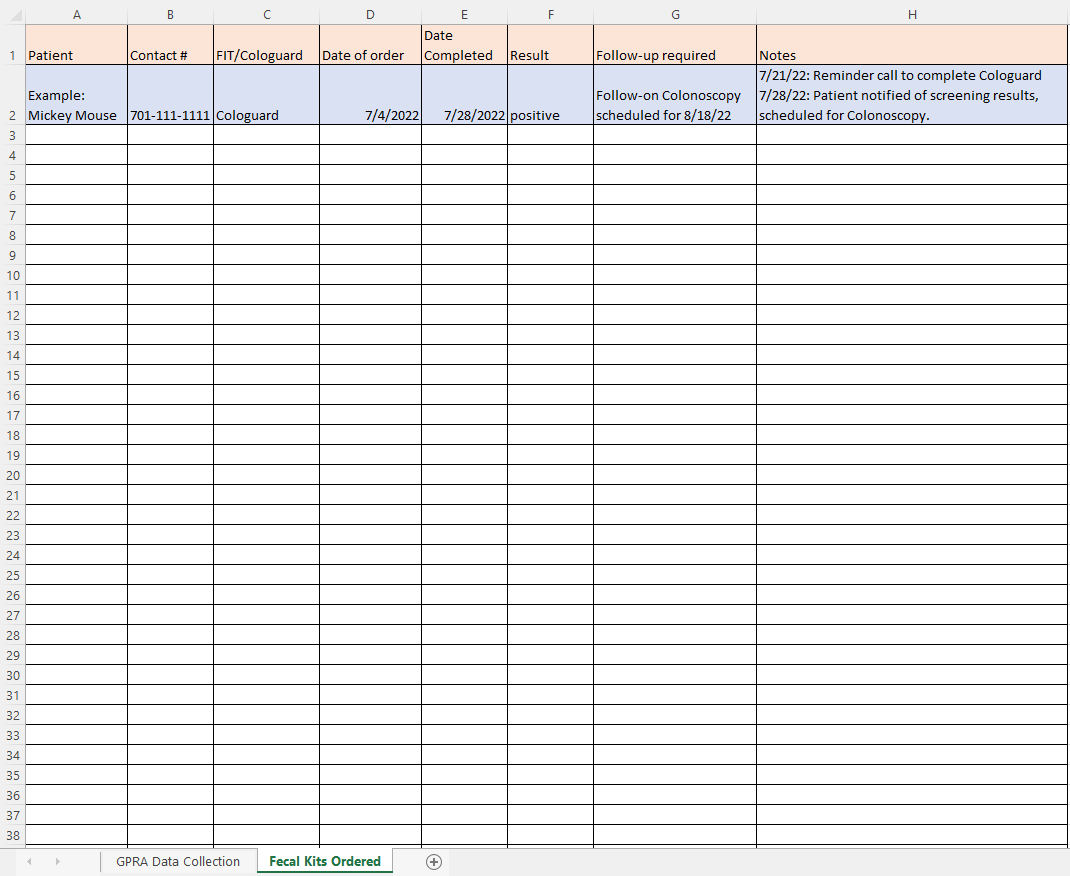Click the Add Sheet plus icon
This screenshot has height=876, width=1070.
[x=433, y=861]
